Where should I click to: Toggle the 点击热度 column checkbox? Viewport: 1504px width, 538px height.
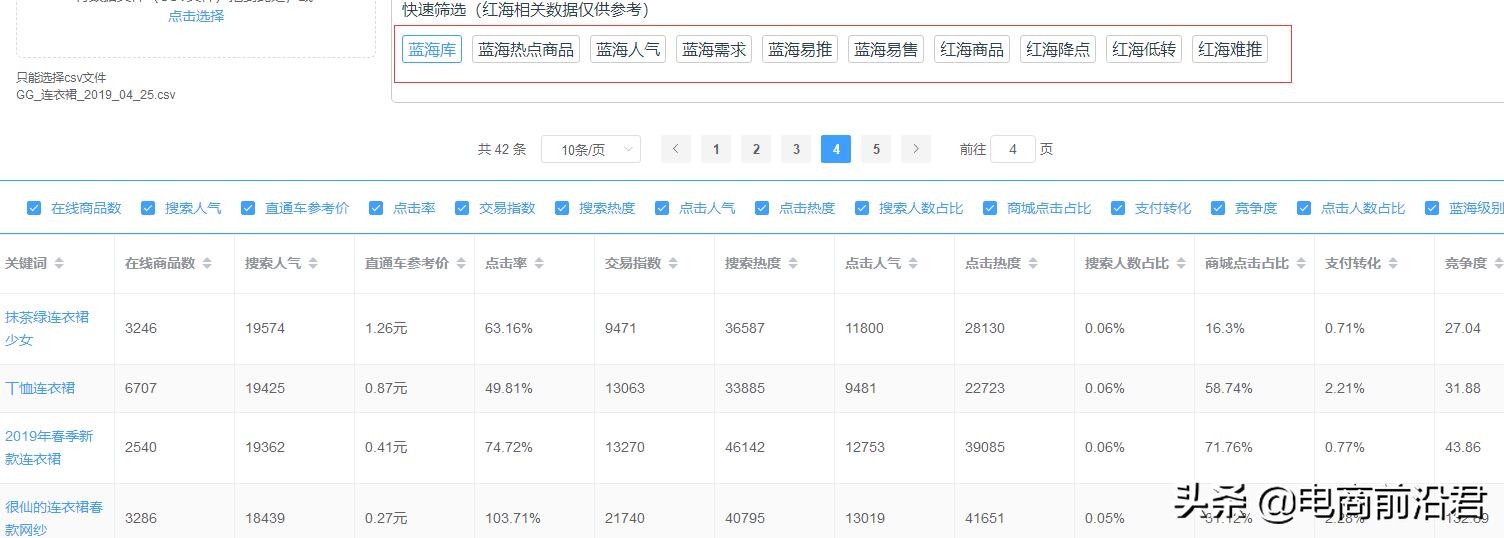pos(762,208)
